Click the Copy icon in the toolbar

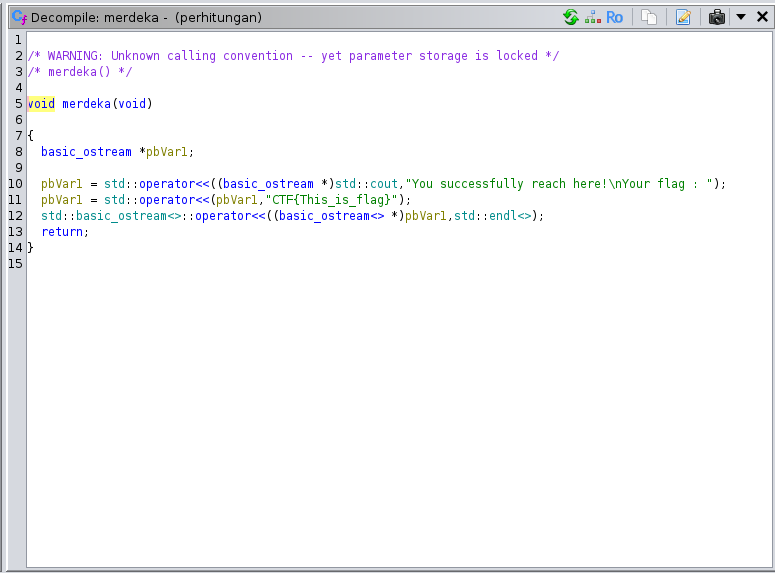pyautogui.click(x=650, y=17)
